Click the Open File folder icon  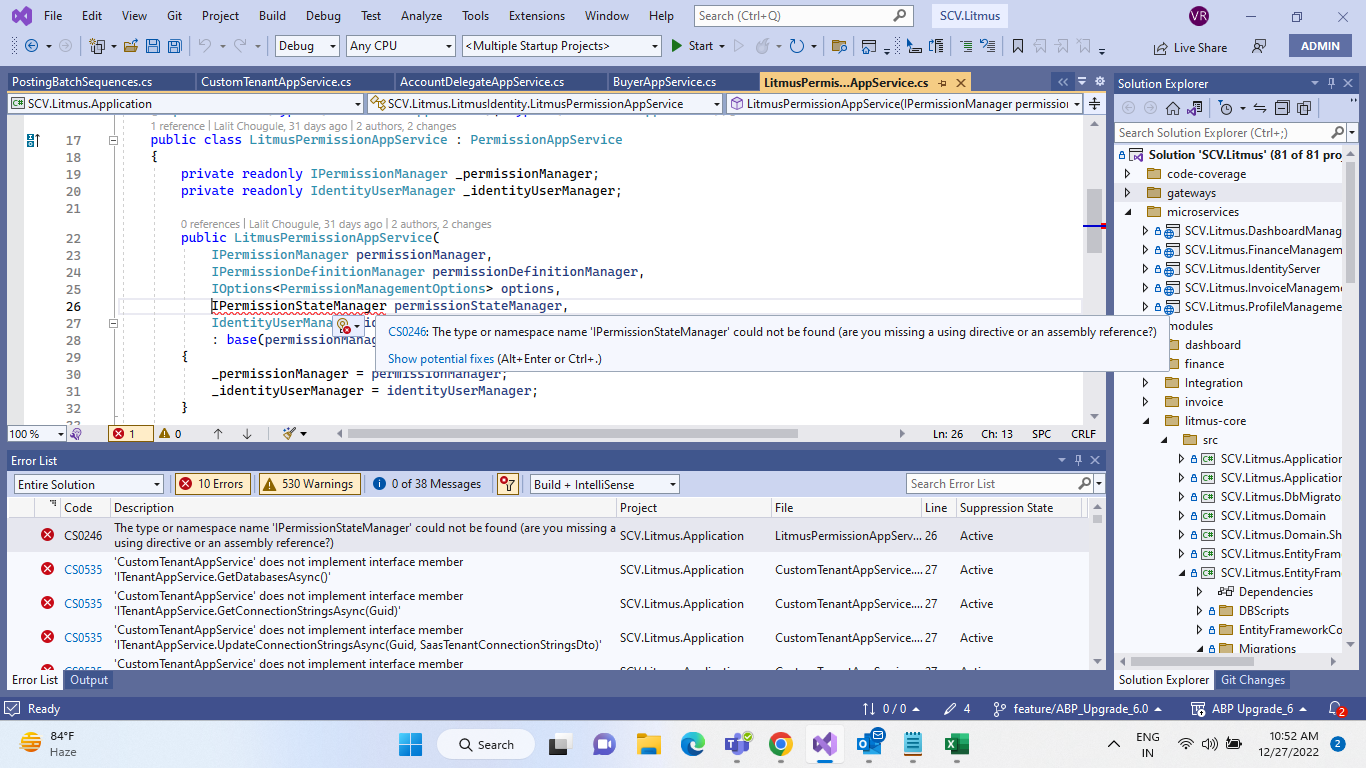133,46
